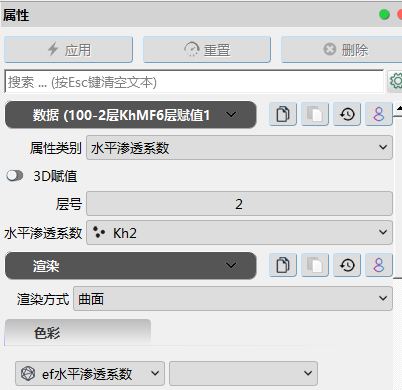Click the user icon in data section
Viewport: 402px width, 390px height.
coord(379,114)
